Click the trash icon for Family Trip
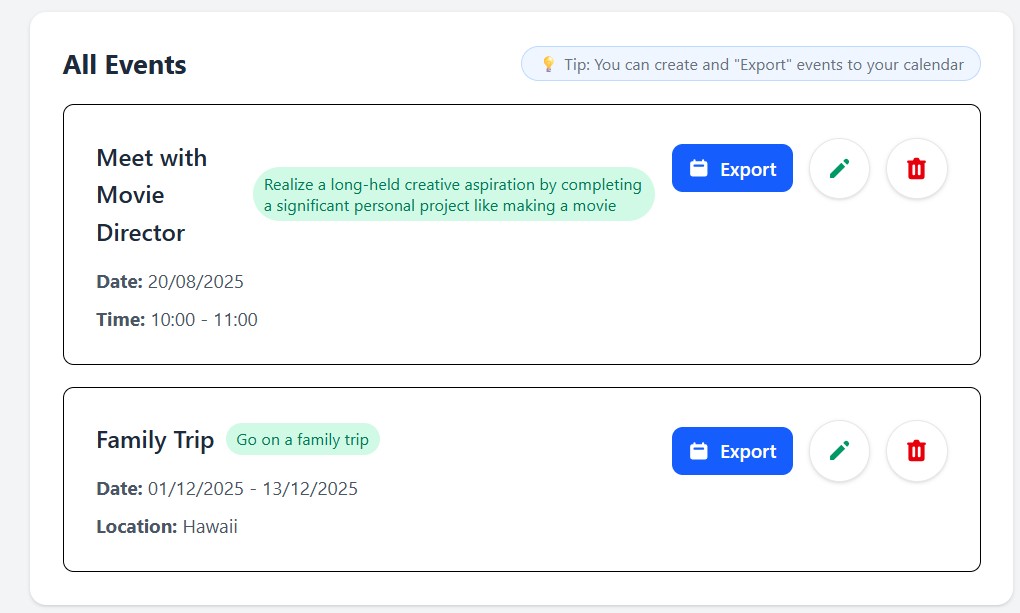Image resolution: width=1020 pixels, height=613 pixels. pyautogui.click(x=916, y=451)
